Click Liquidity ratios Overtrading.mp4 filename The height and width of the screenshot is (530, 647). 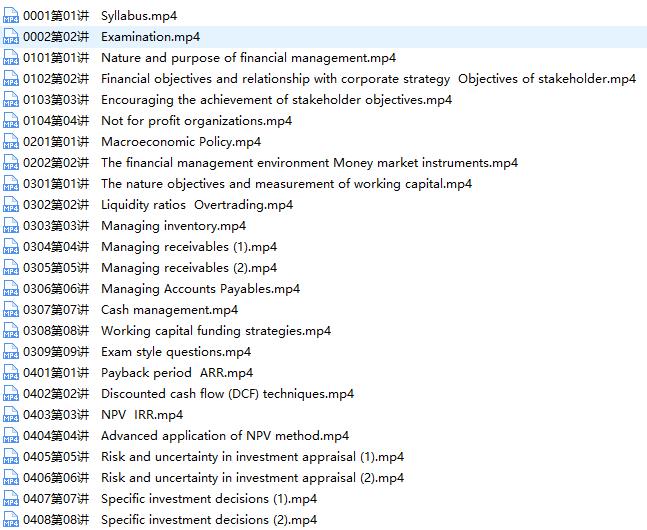197,205
